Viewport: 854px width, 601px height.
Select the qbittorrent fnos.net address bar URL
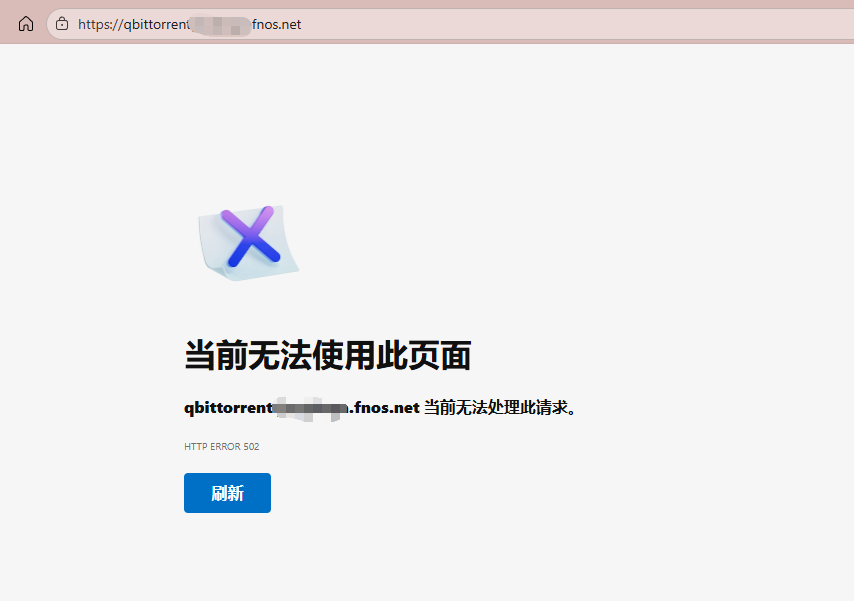[190, 25]
